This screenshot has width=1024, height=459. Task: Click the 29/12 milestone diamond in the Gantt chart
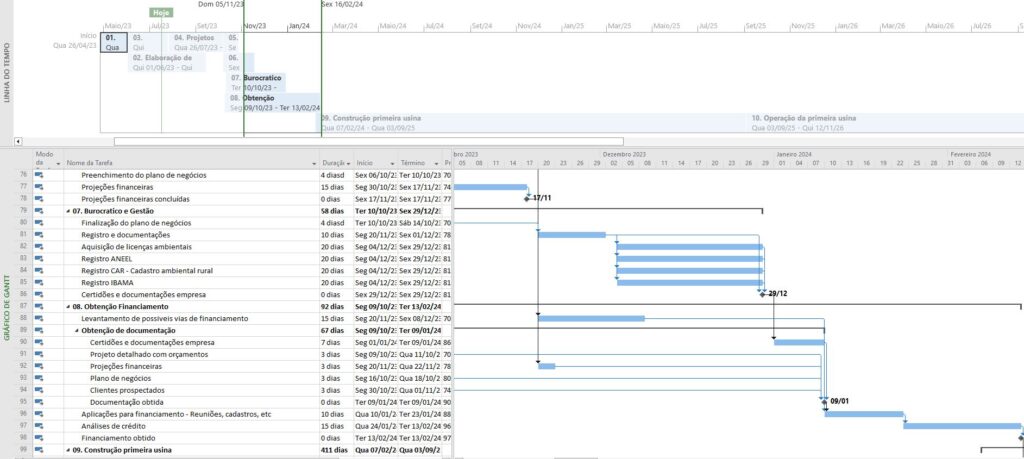click(762, 294)
